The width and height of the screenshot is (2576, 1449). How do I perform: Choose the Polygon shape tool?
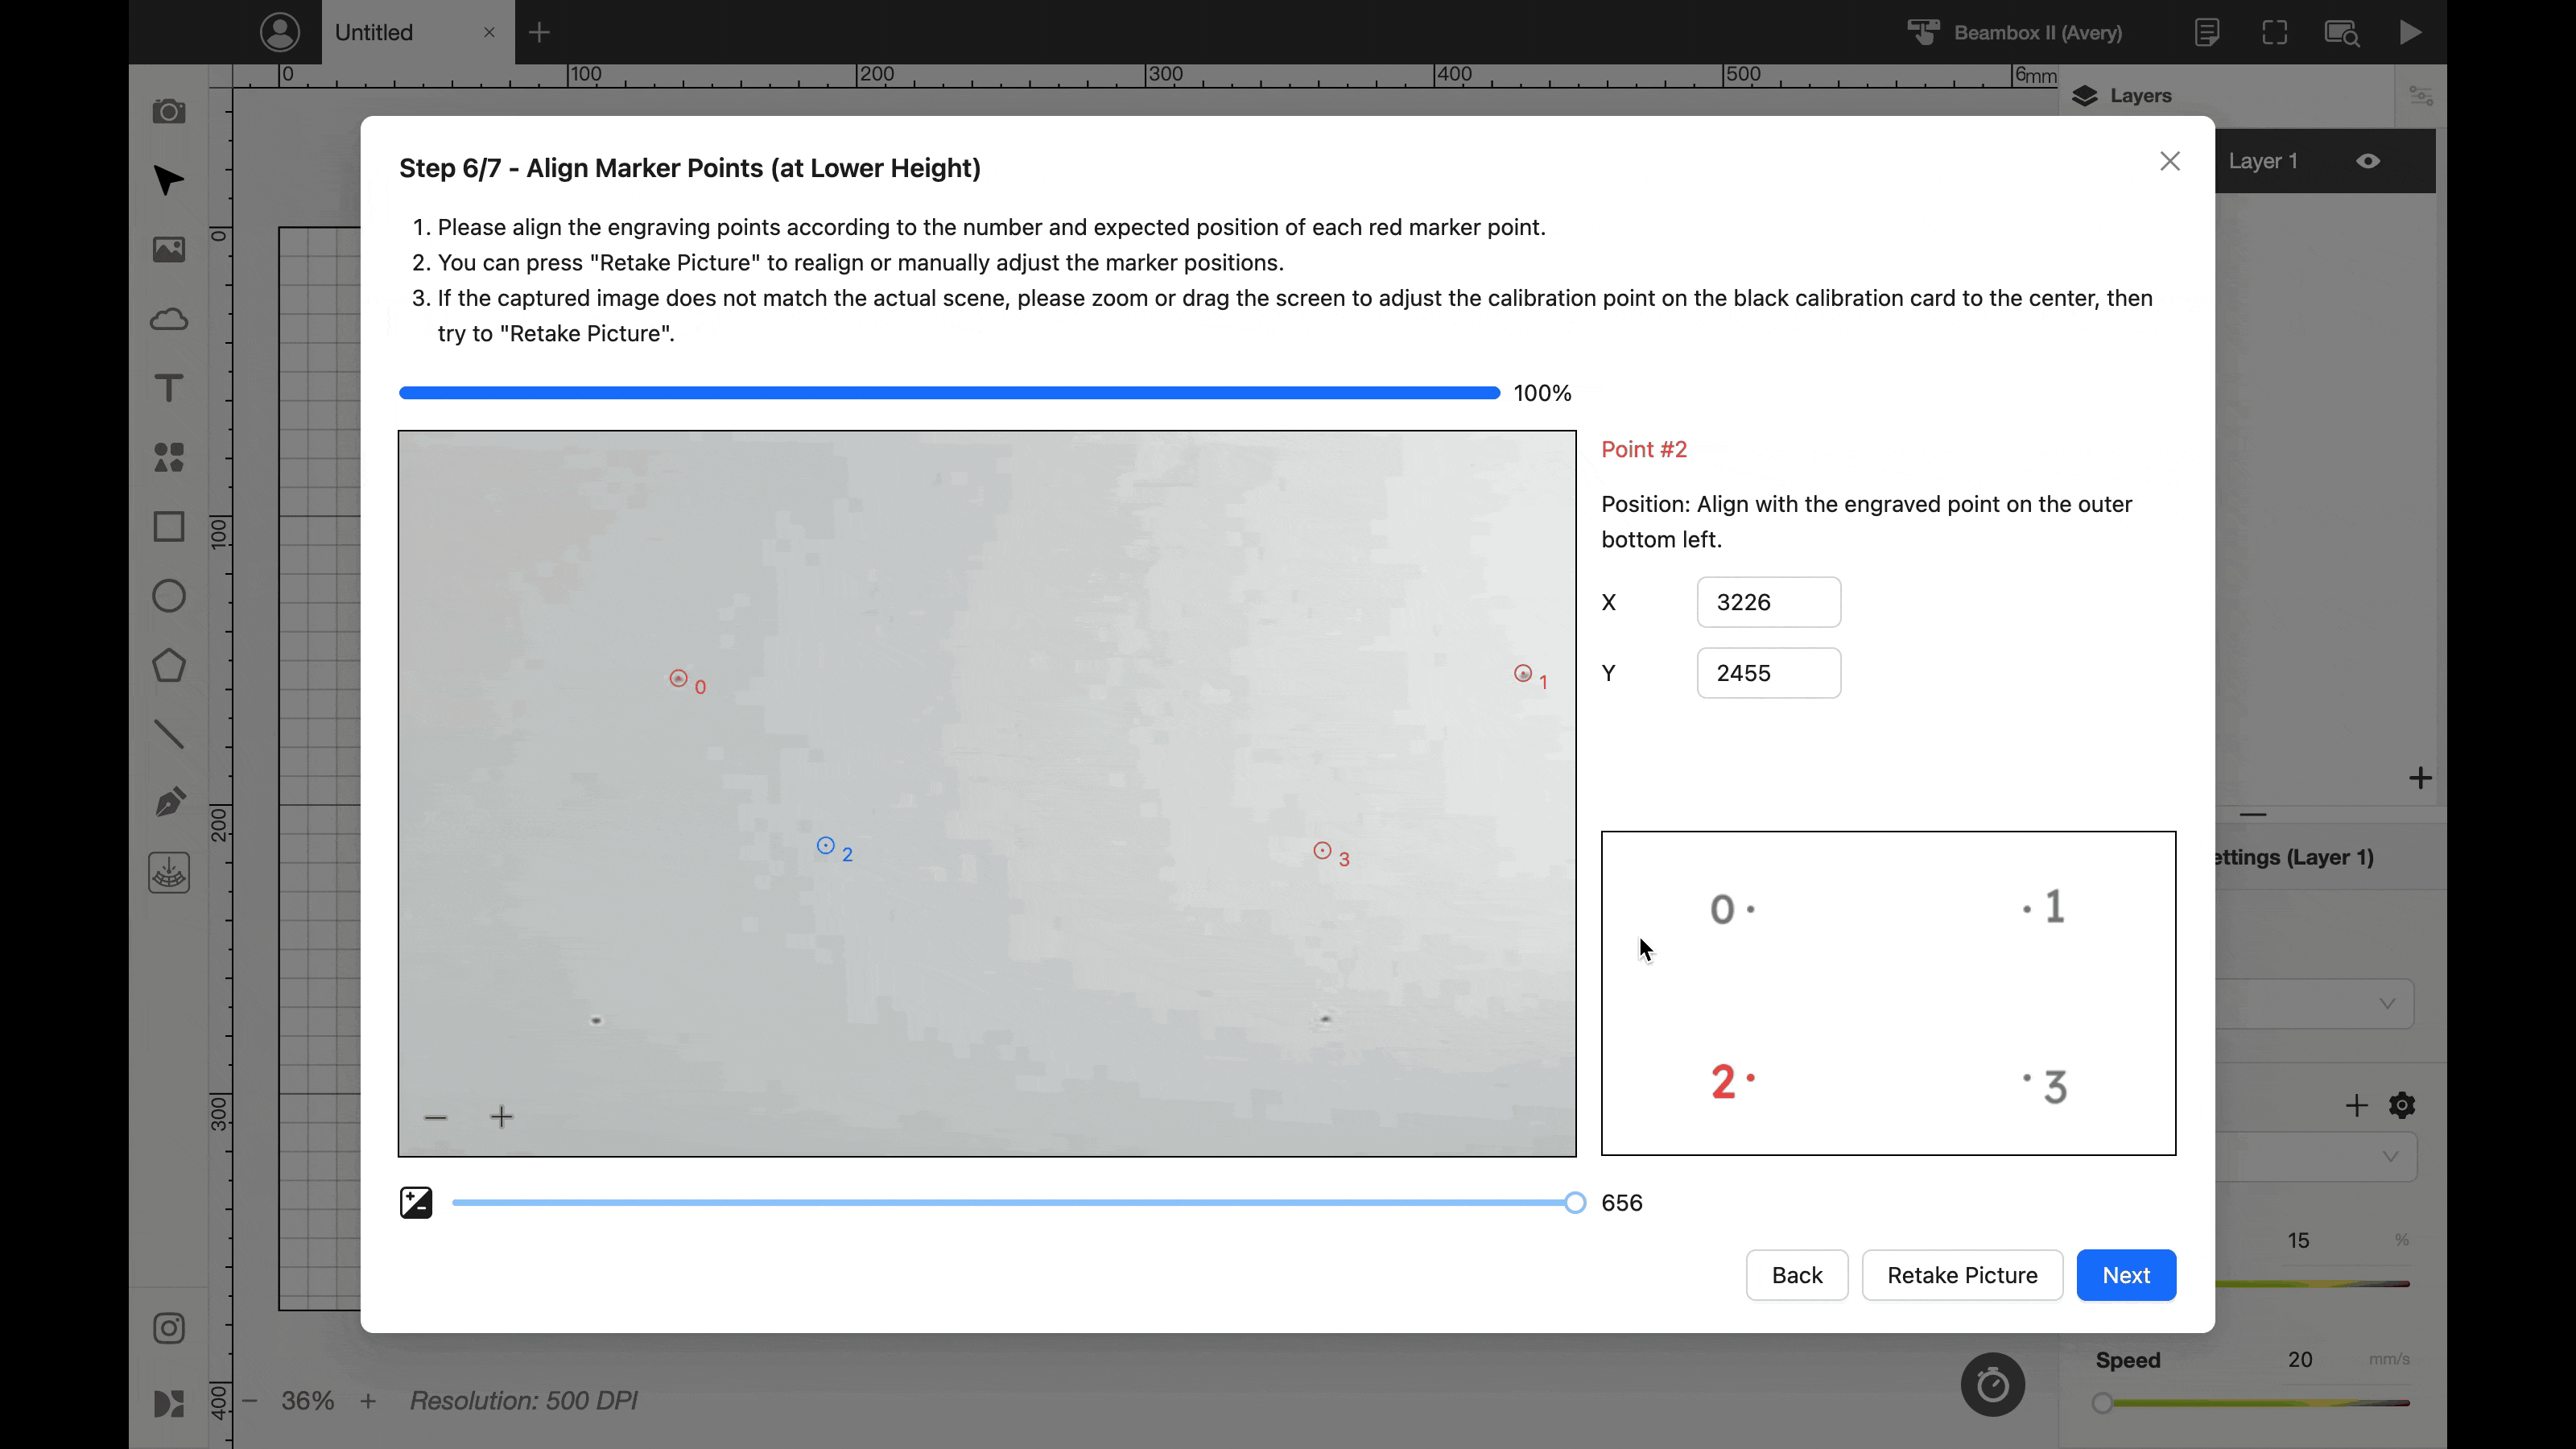tap(168, 665)
